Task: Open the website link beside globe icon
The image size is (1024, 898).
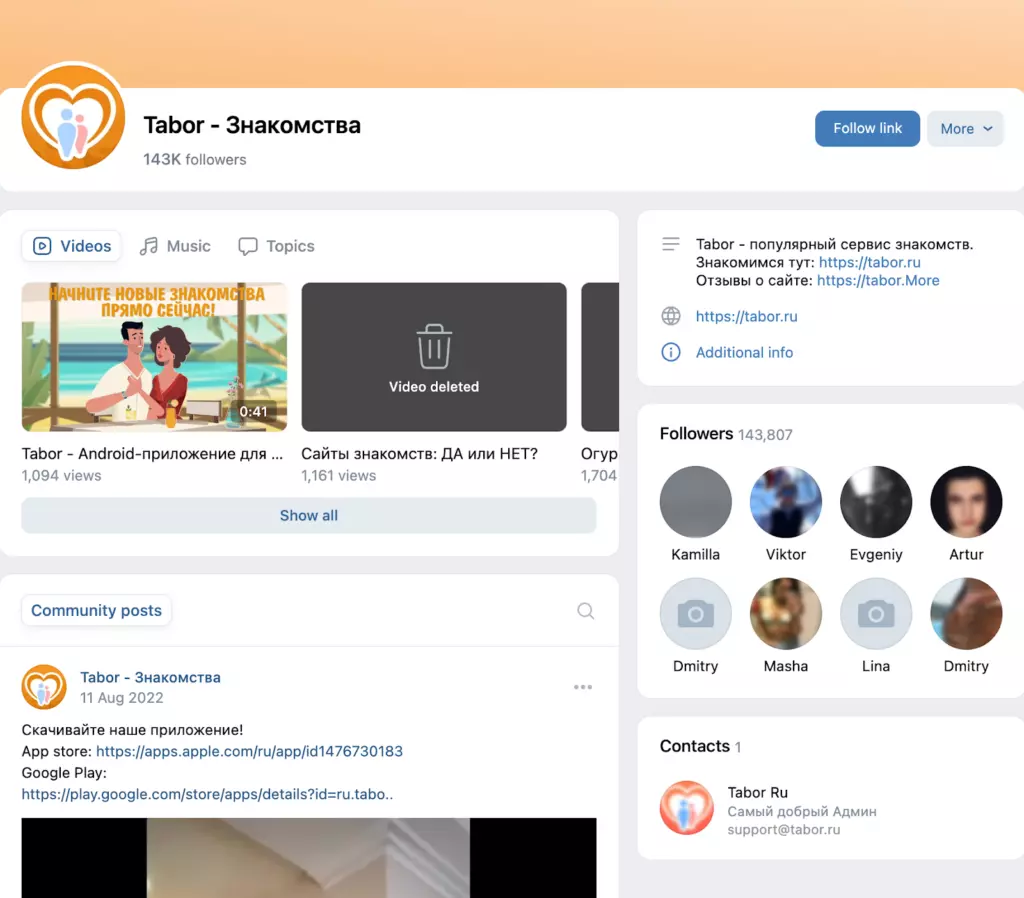Action: point(746,316)
